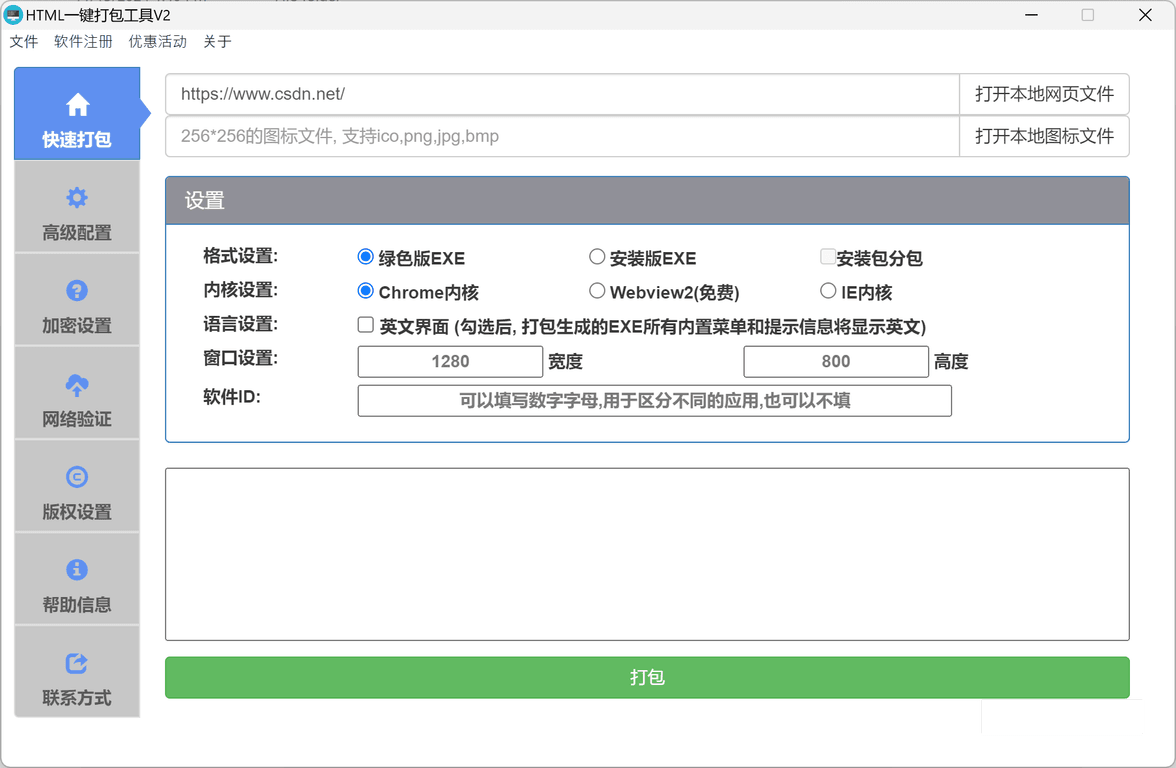The height and width of the screenshot is (768, 1176).
Task: Select the IE内核 kernel option
Action: (828, 291)
